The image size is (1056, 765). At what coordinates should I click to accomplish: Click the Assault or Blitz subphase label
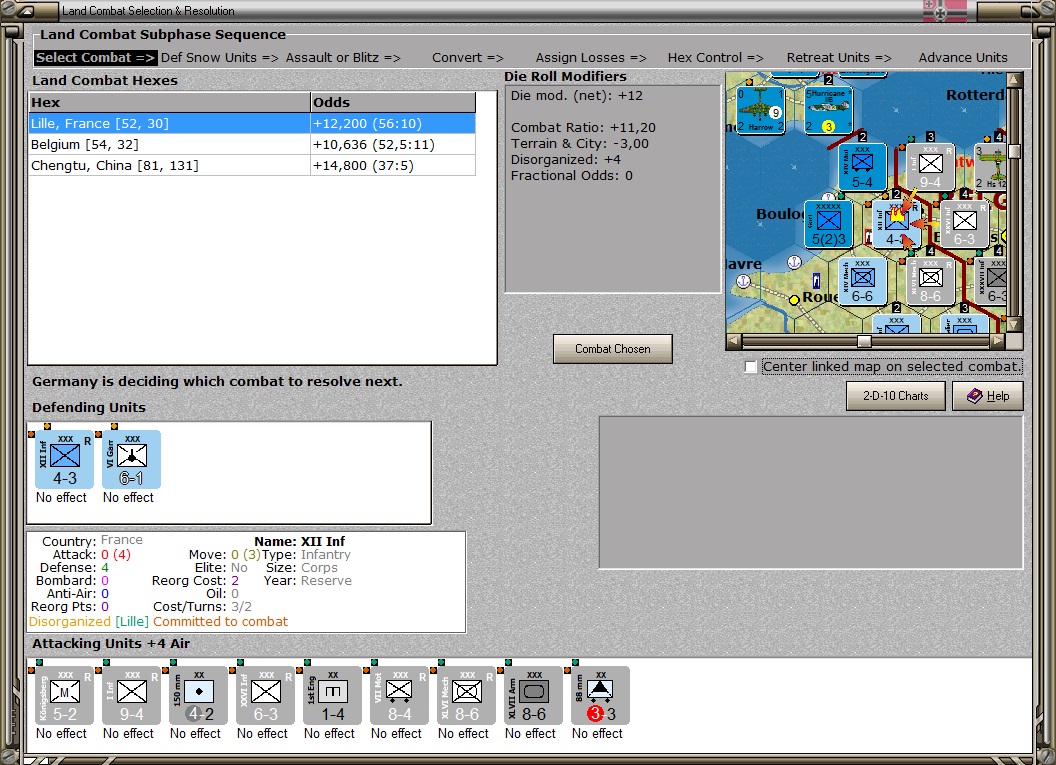click(343, 58)
